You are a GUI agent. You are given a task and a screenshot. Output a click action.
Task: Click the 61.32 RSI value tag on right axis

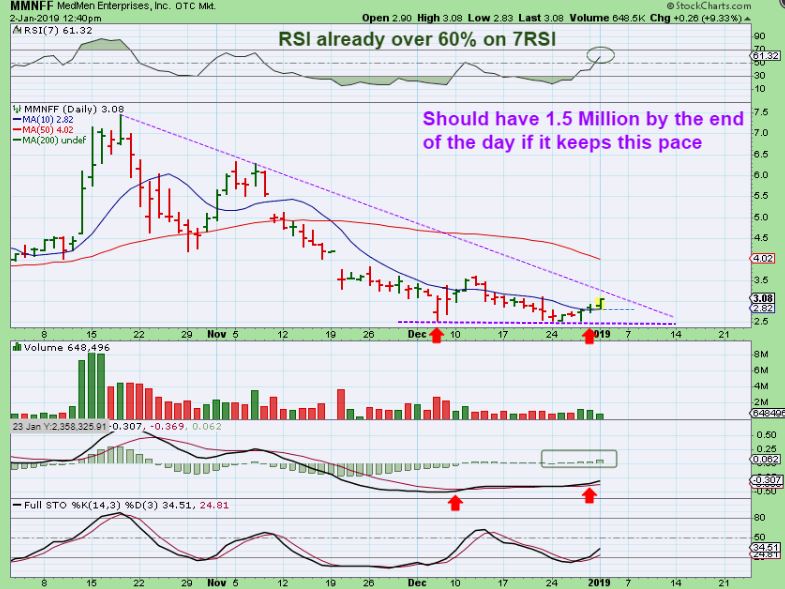click(766, 56)
